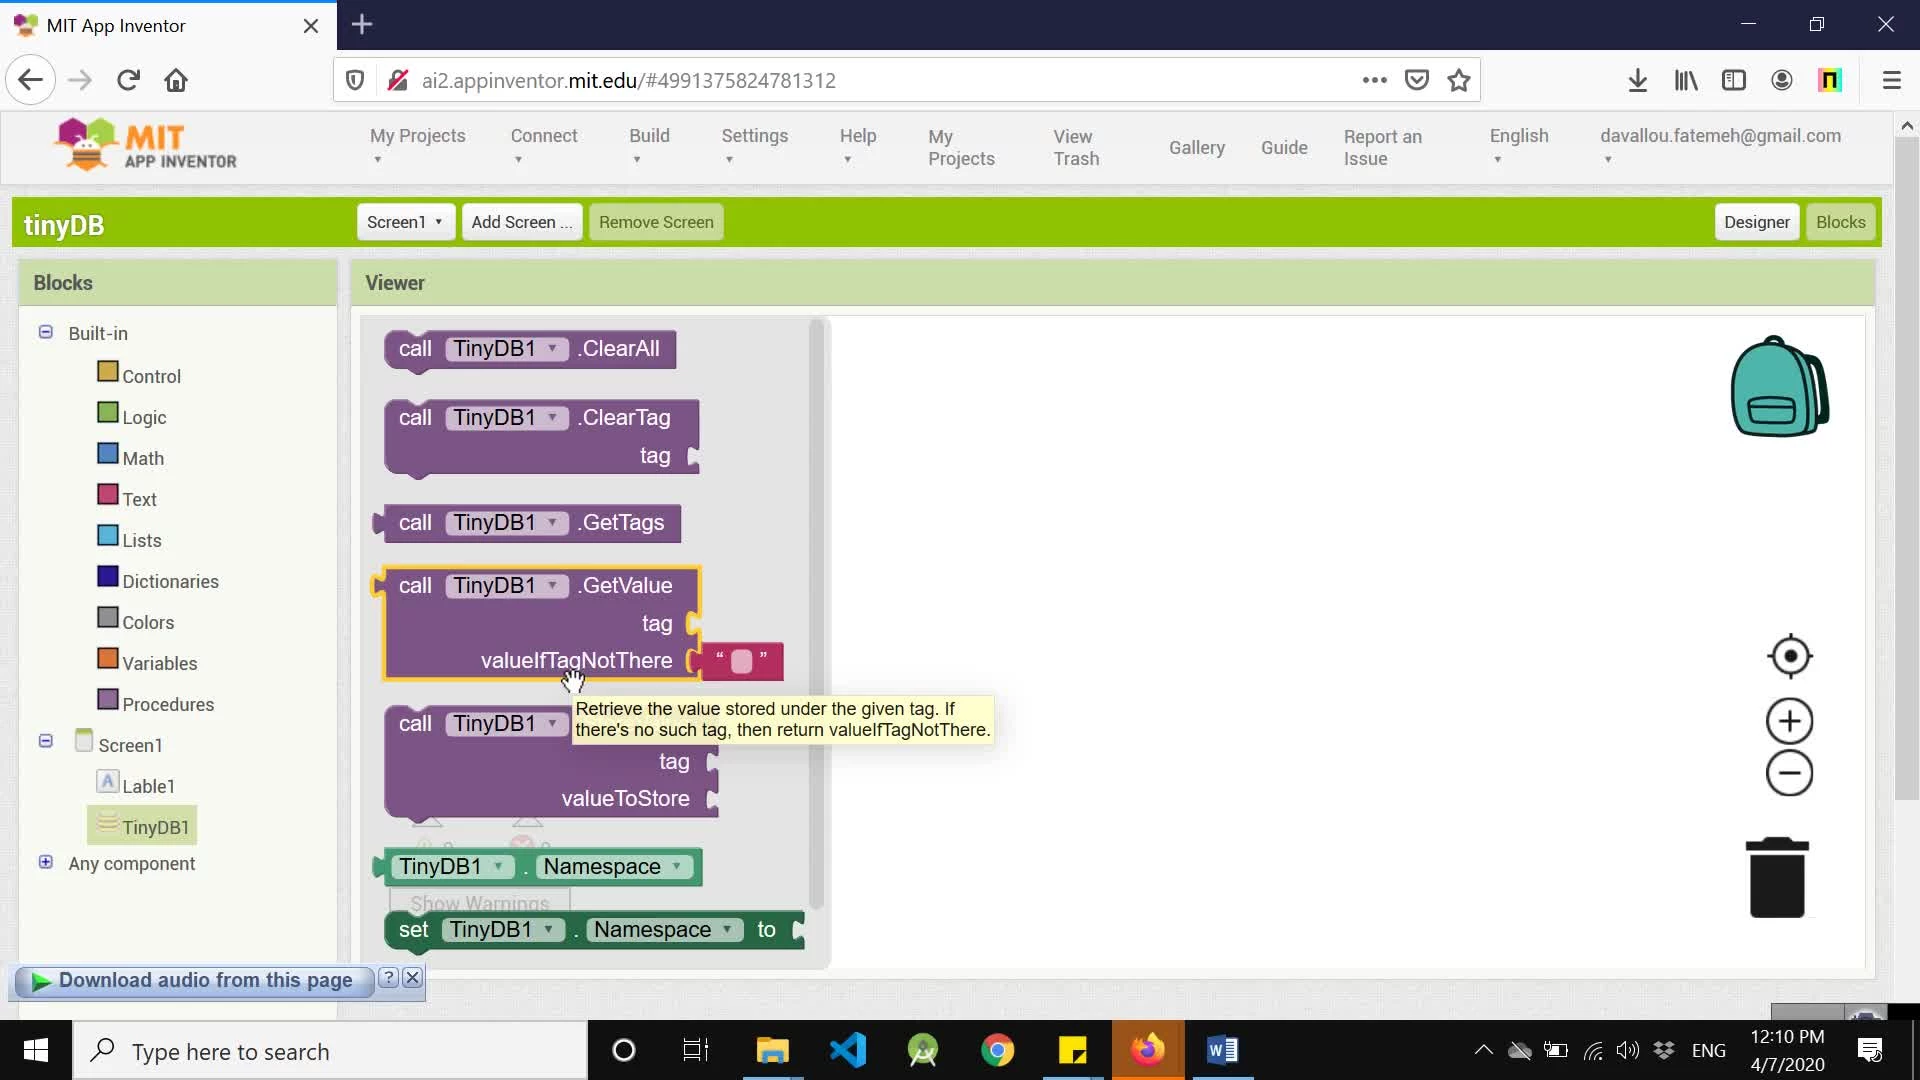Open Visual Studio Code from the taskbar

[848, 1050]
